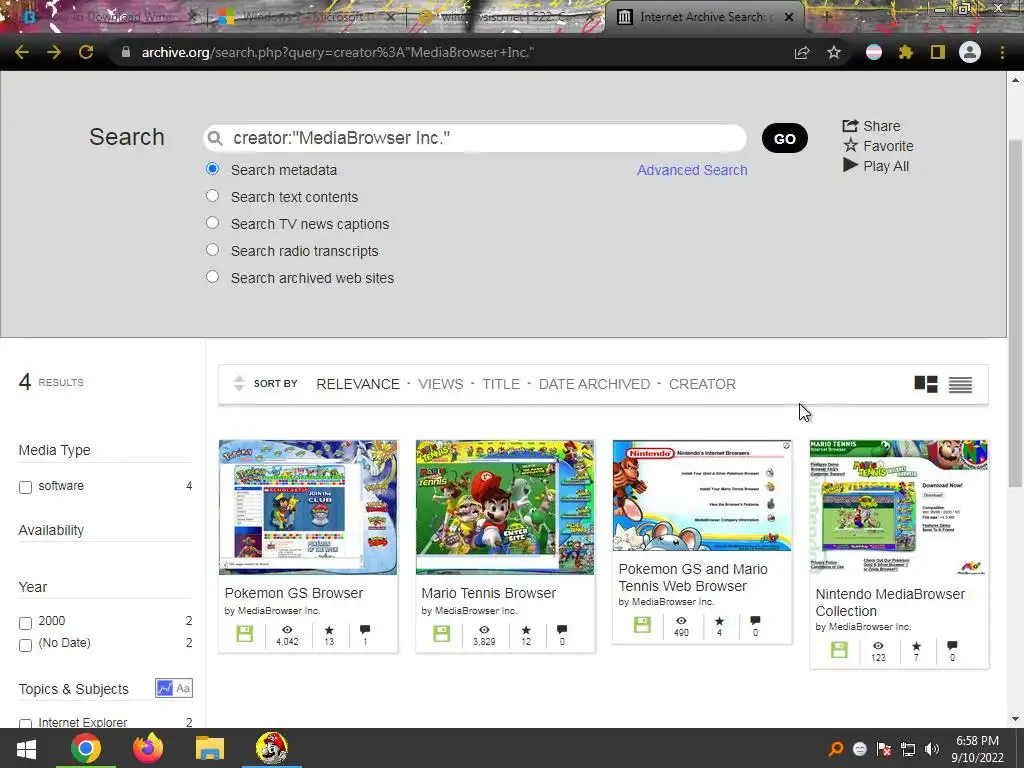1024x768 pixels.
Task: Show topics as text list (Aa) icon
Action: pyautogui.click(x=184, y=688)
